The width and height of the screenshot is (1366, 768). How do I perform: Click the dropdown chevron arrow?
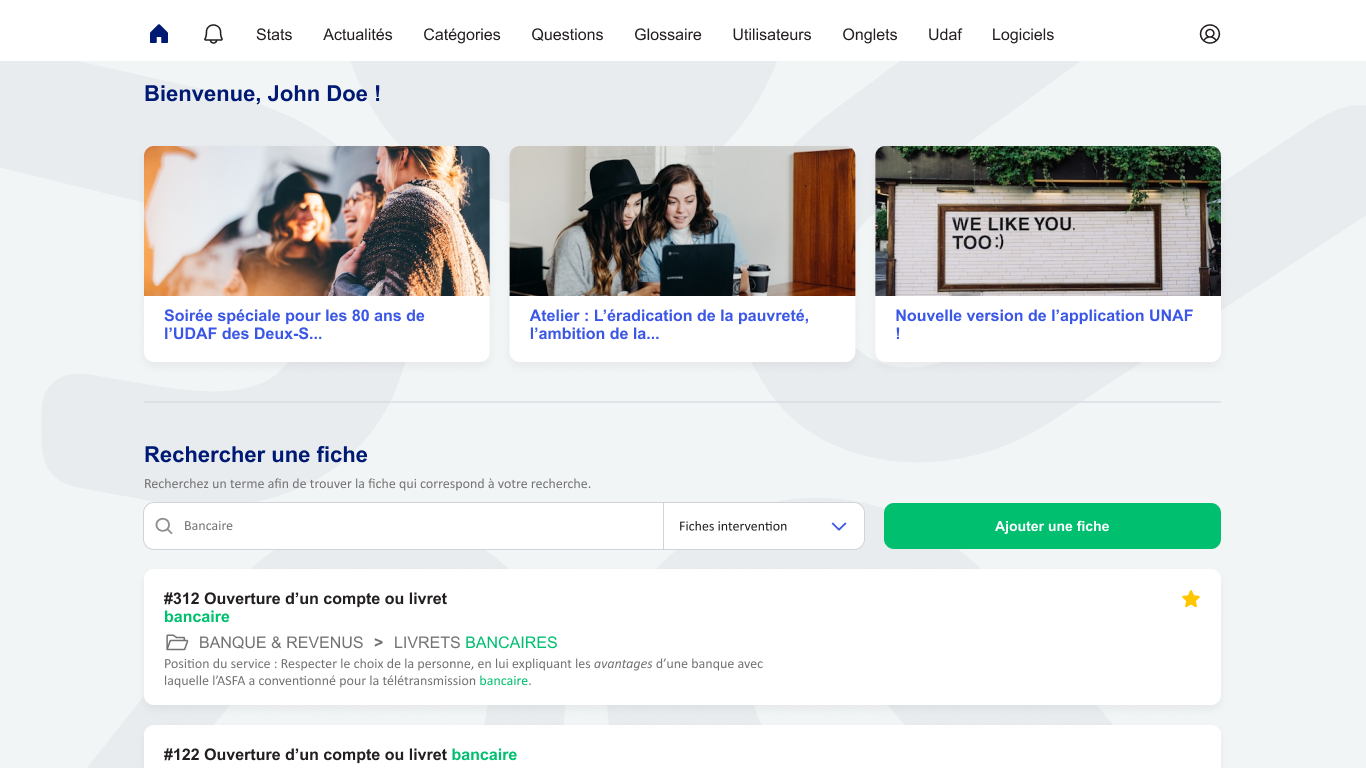click(839, 526)
